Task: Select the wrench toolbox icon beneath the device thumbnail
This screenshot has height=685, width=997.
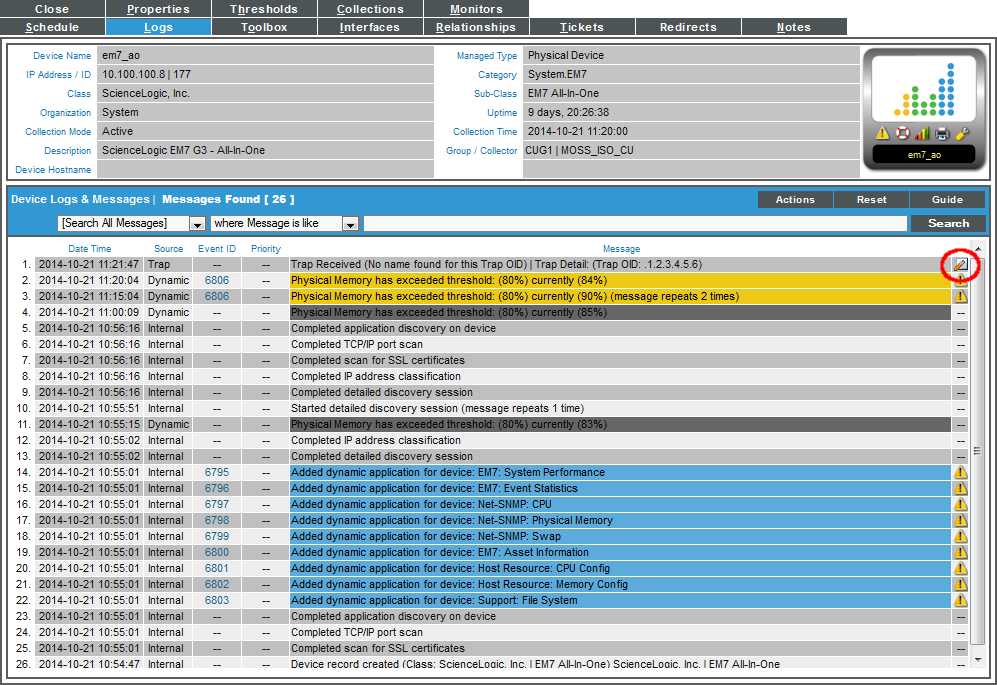Action: 961,132
